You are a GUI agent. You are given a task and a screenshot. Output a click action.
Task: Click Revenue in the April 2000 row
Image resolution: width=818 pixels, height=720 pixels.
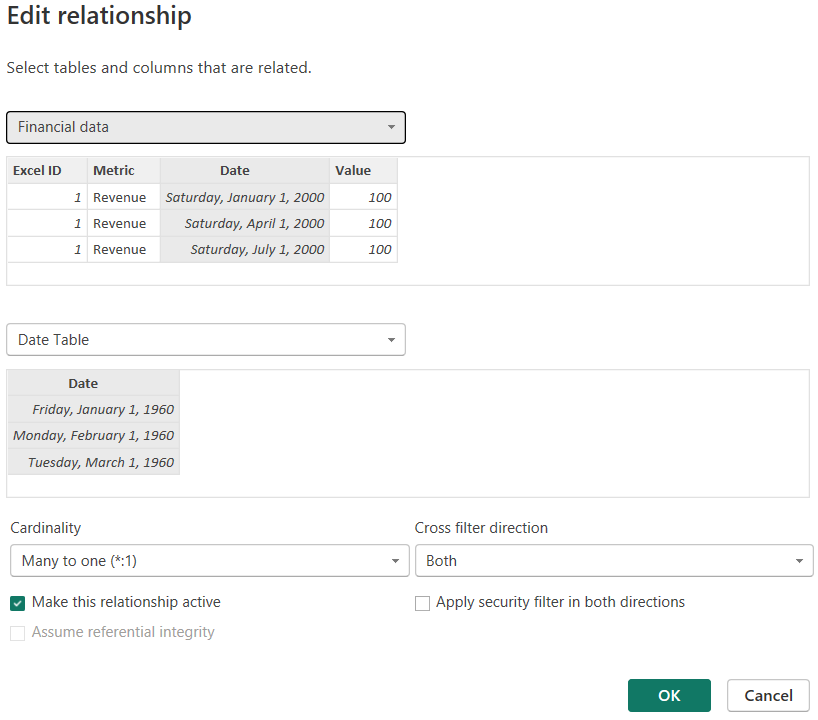(124, 223)
